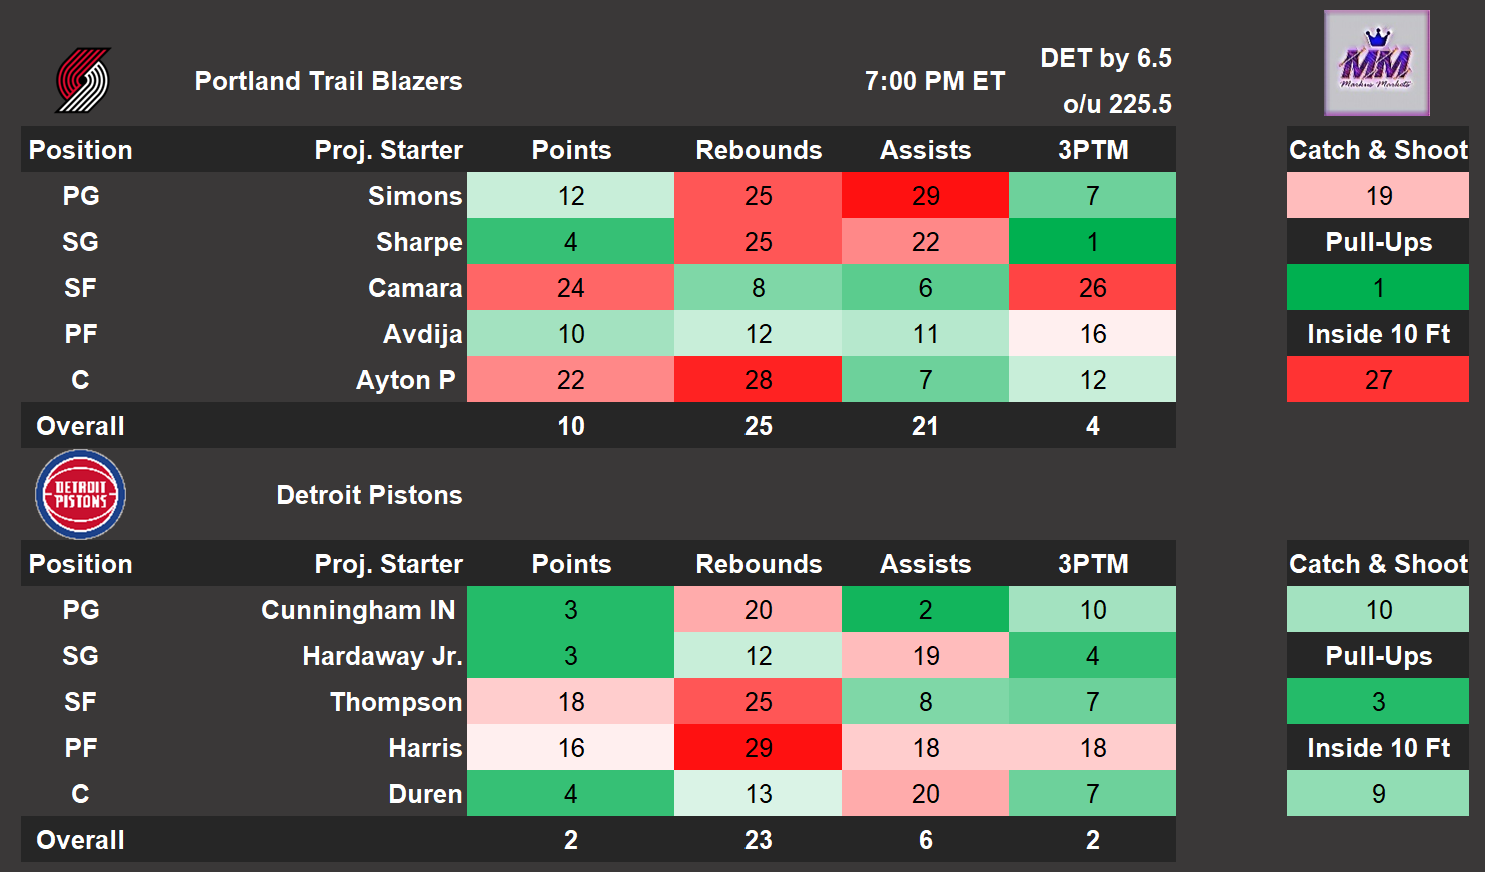
Task: Click the o/u 225.5 total
Action: (1117, 104)
